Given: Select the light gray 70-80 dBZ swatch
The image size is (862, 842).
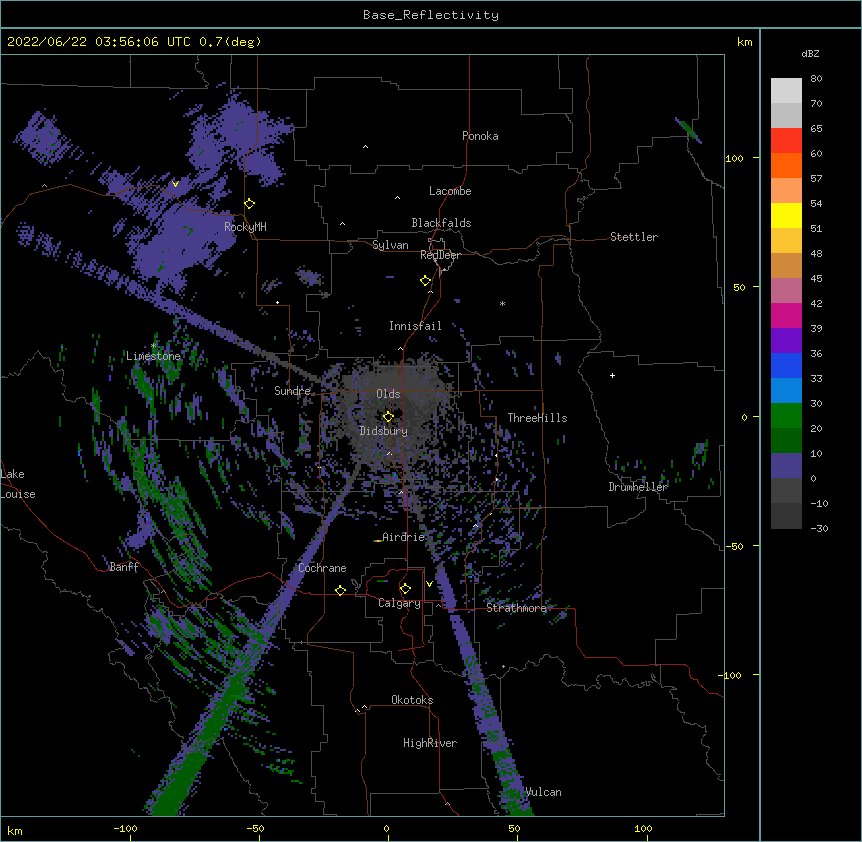Looking at the screenshot, I should [x=786, y=91].
